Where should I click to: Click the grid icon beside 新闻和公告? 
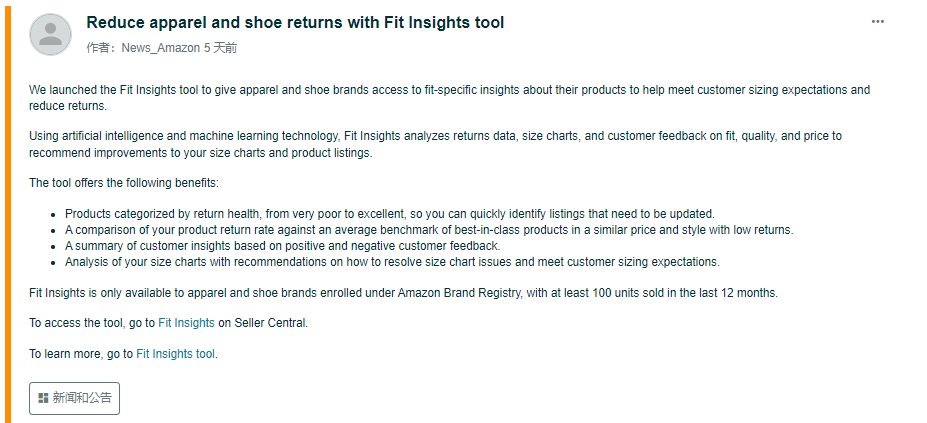coord(43,398)
